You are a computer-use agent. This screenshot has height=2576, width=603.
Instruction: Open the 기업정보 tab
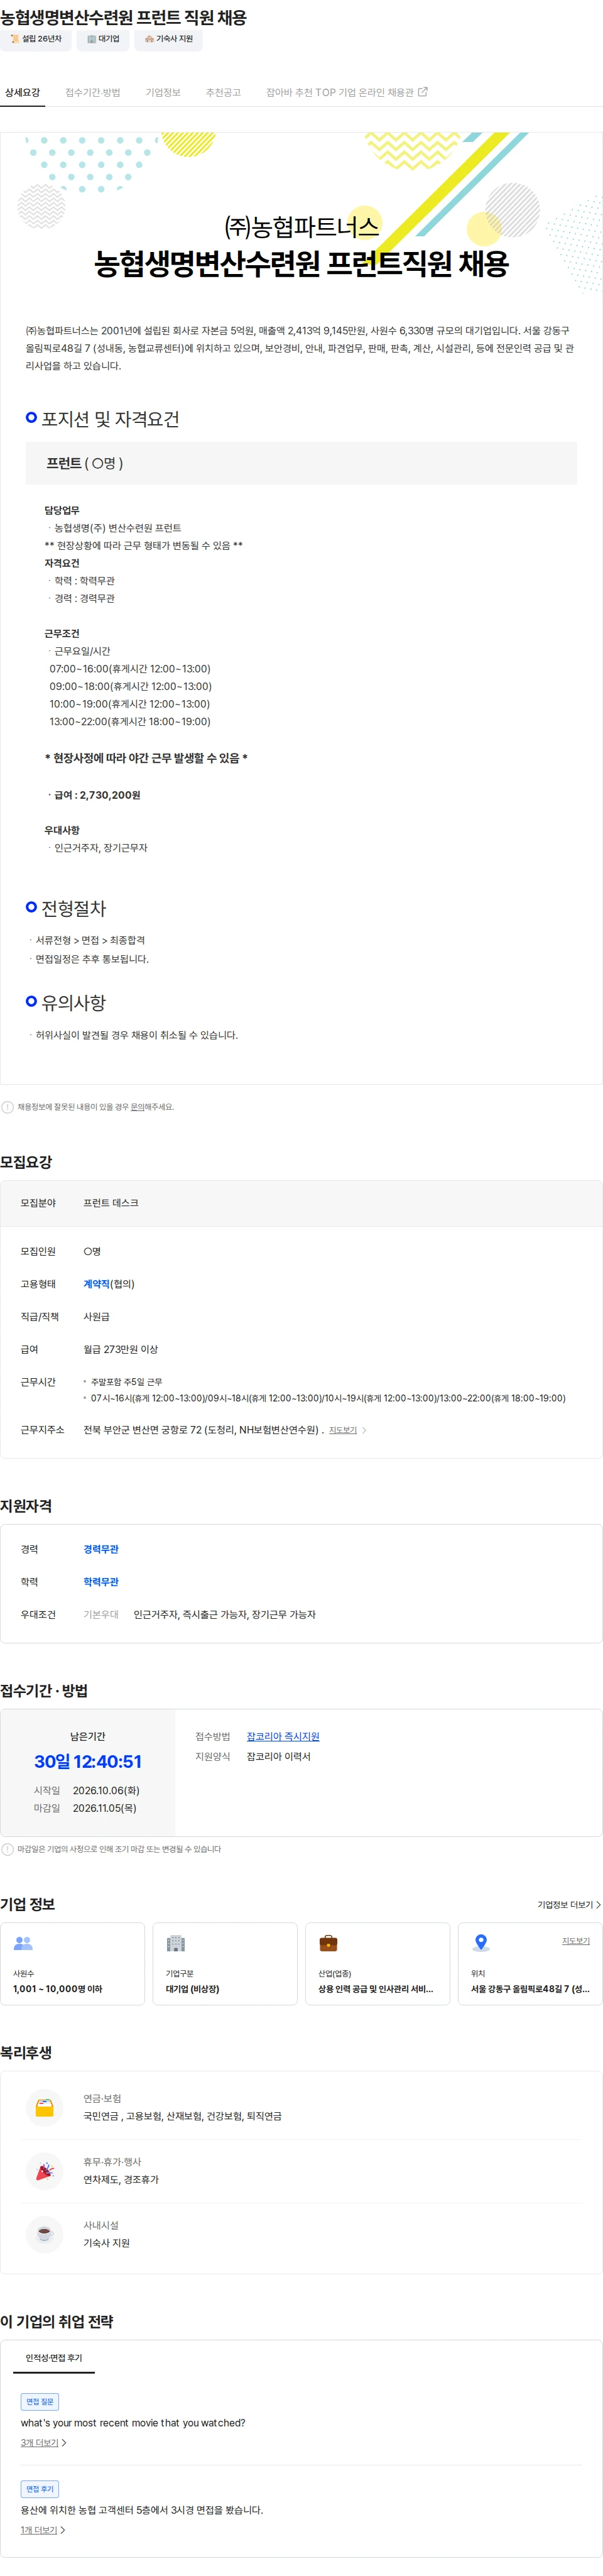coord(163,92)
